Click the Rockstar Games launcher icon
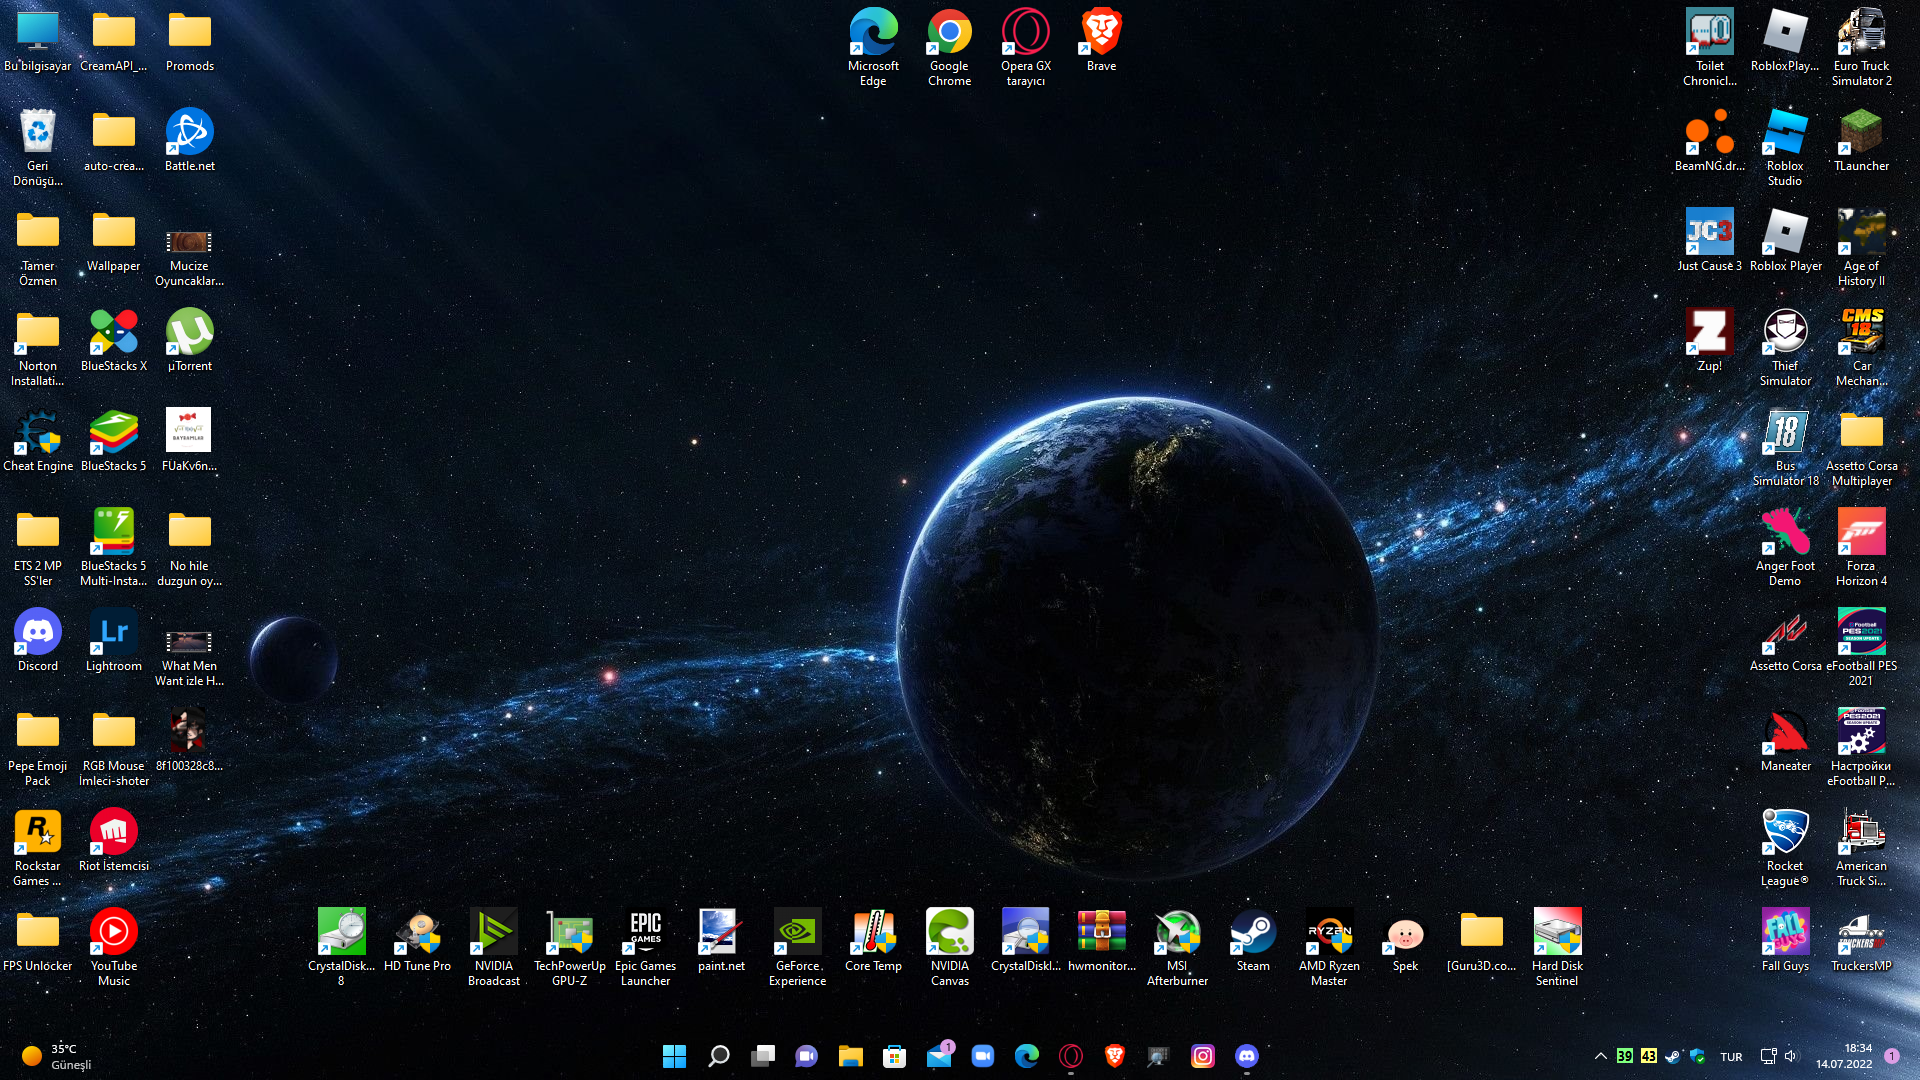1920x1080 pixels. click(x=38, y=847)
